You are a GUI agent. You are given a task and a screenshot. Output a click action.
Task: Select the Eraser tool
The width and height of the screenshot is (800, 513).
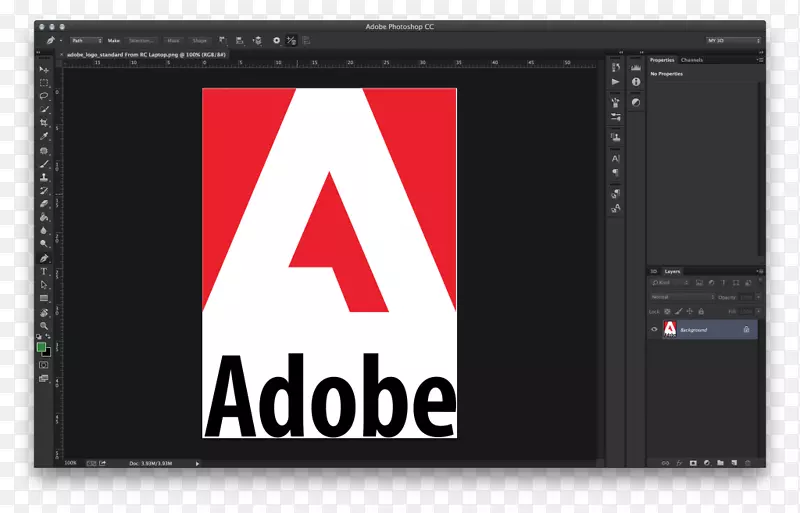[44, 204]
